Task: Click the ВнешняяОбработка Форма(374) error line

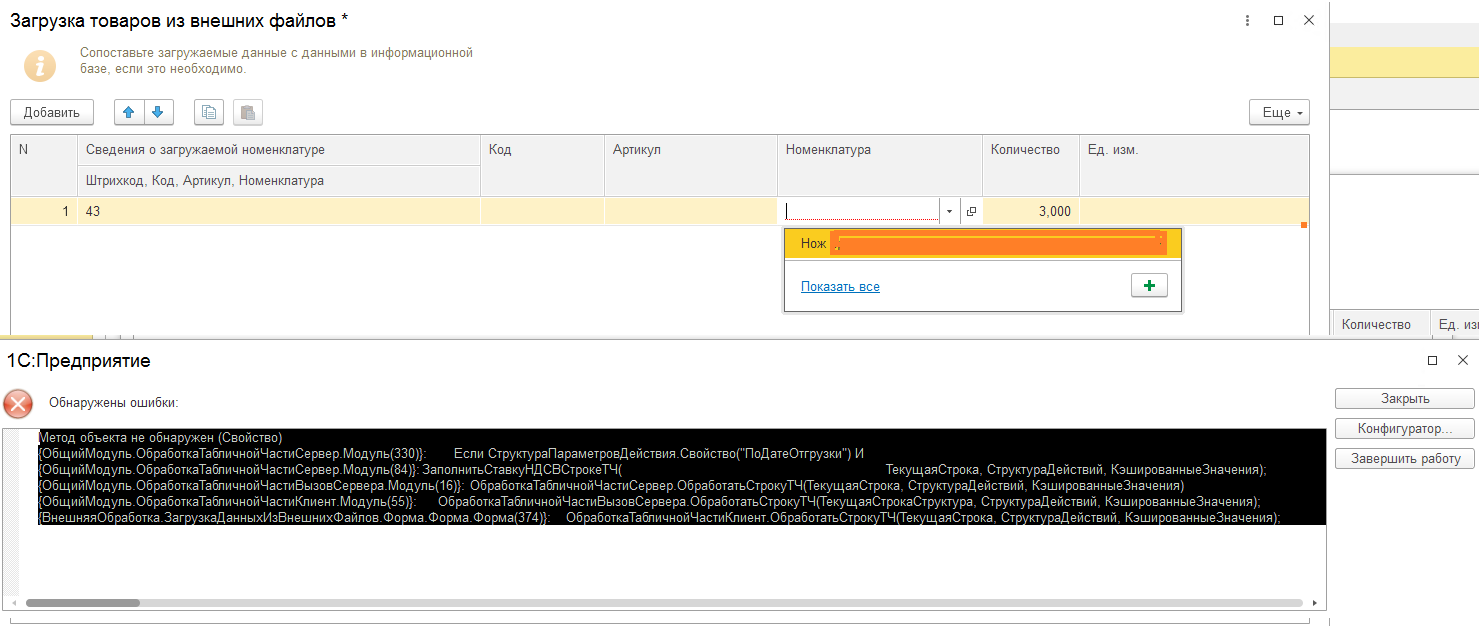Action: [x=659, y=518]
